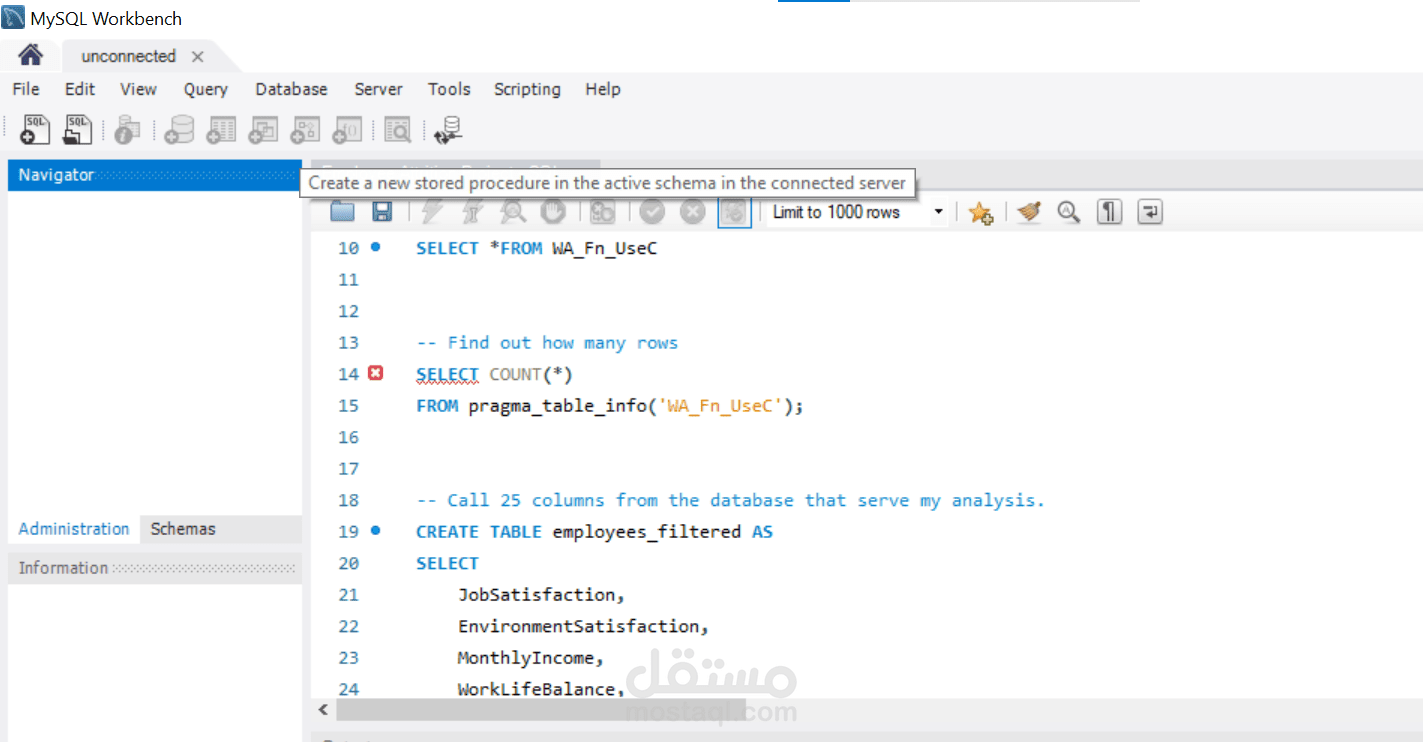Open the home screen tab
The width and height of the screenshot is (1423, 742).
click(31, 55)
